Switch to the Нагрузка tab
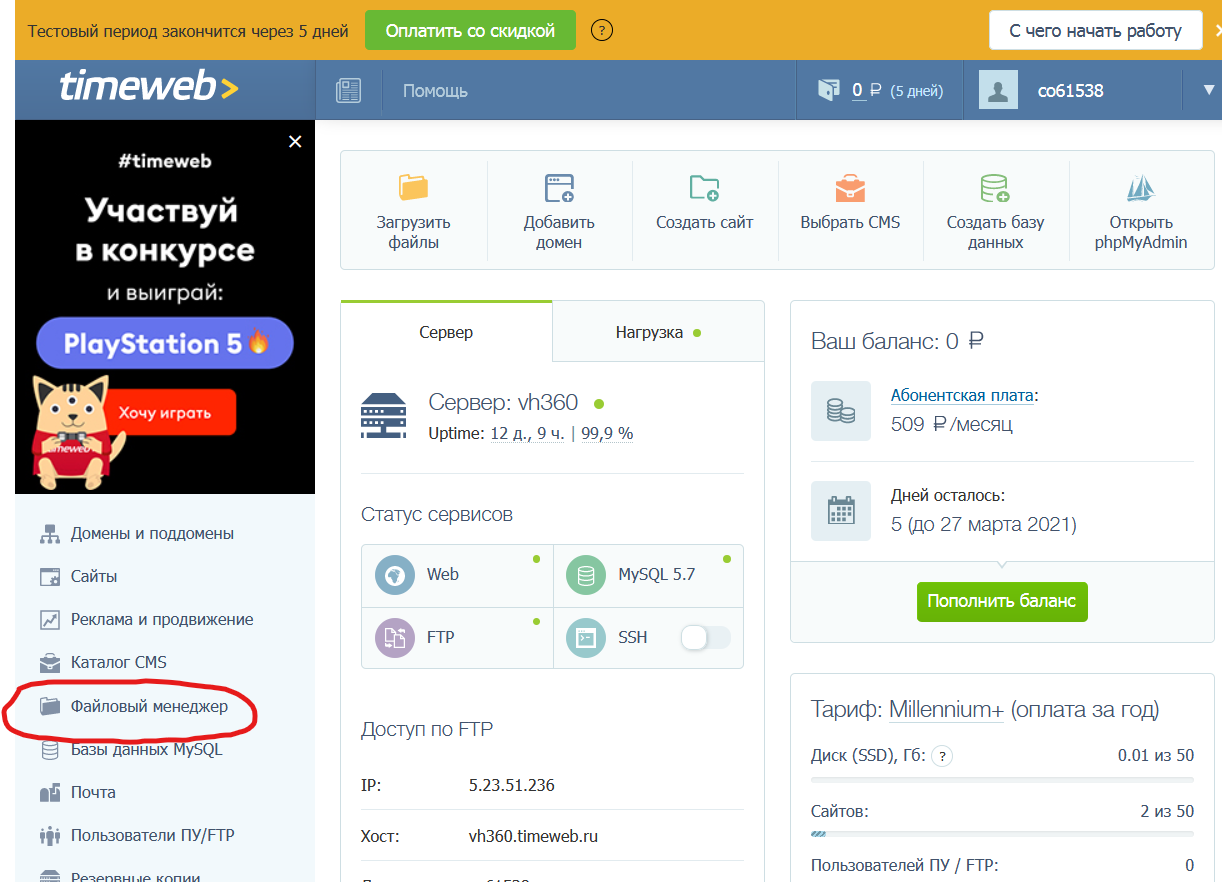The height and width of the screenshot is (882, 1222). tap(658, 332)
